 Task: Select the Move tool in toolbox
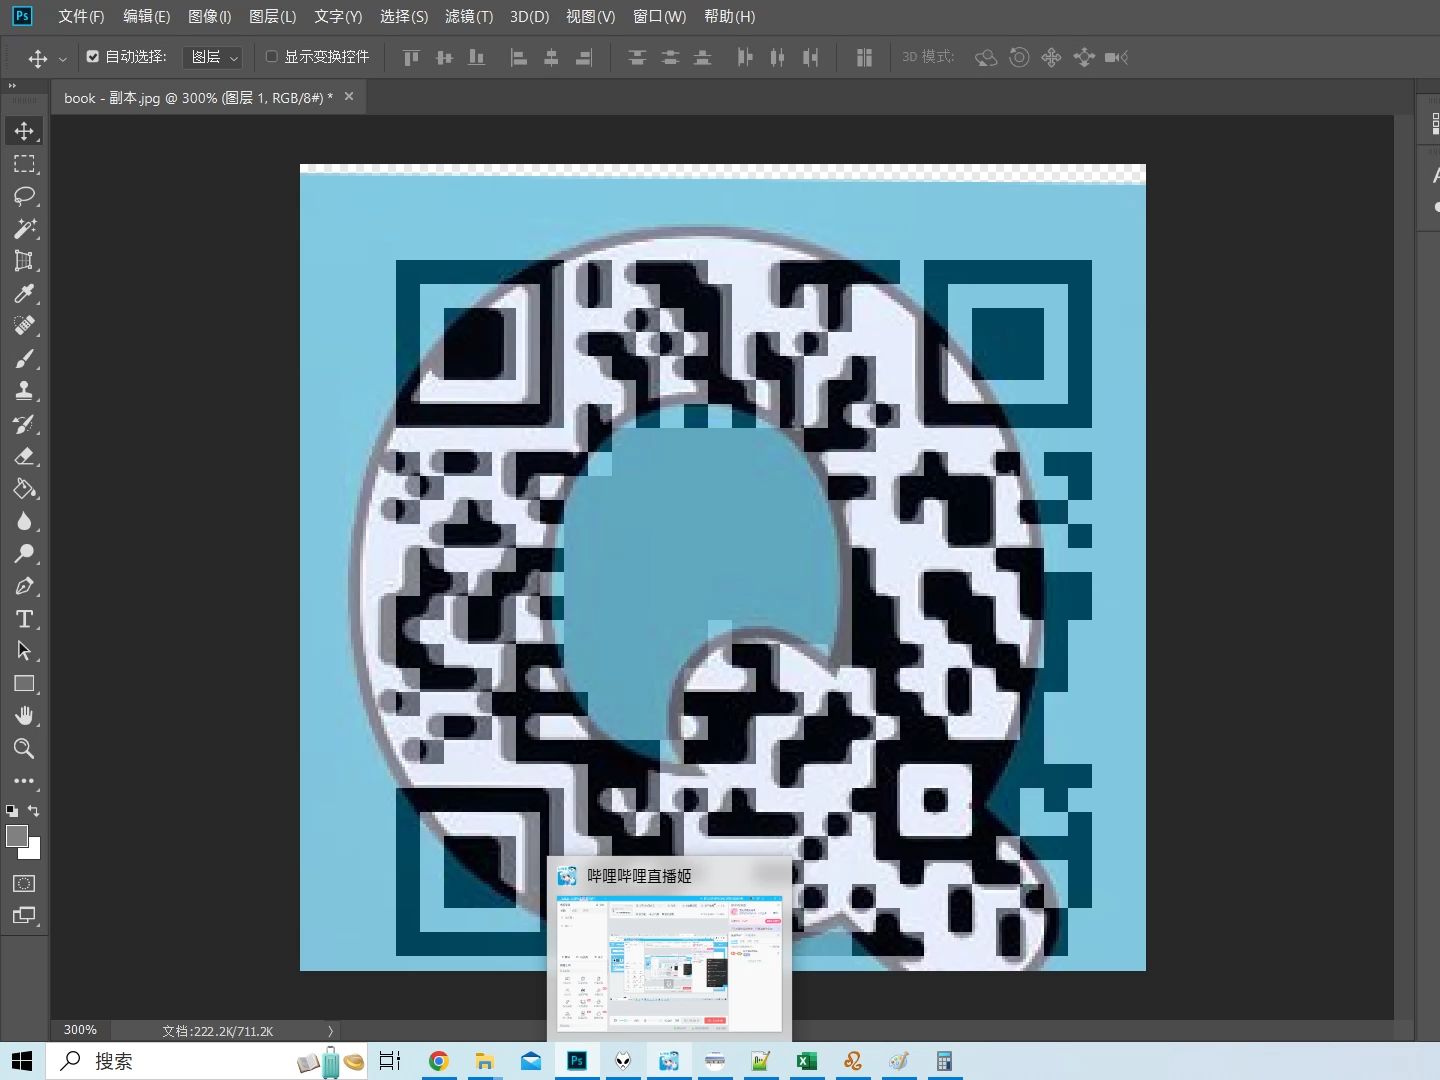(x=24, y=131)
